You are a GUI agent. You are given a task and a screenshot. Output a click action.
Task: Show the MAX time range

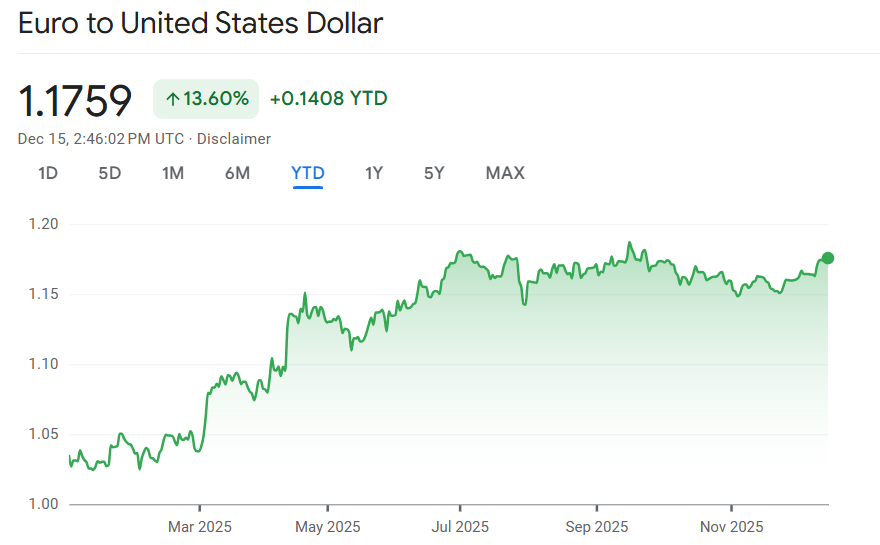[x=505, y=173]
